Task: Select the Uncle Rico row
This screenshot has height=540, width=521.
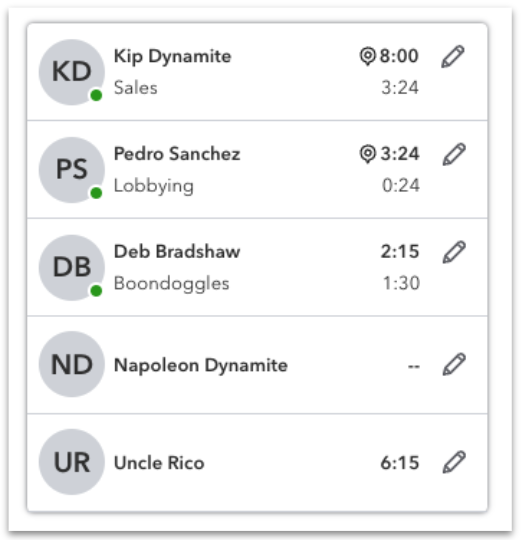Action: pos(257,463)
